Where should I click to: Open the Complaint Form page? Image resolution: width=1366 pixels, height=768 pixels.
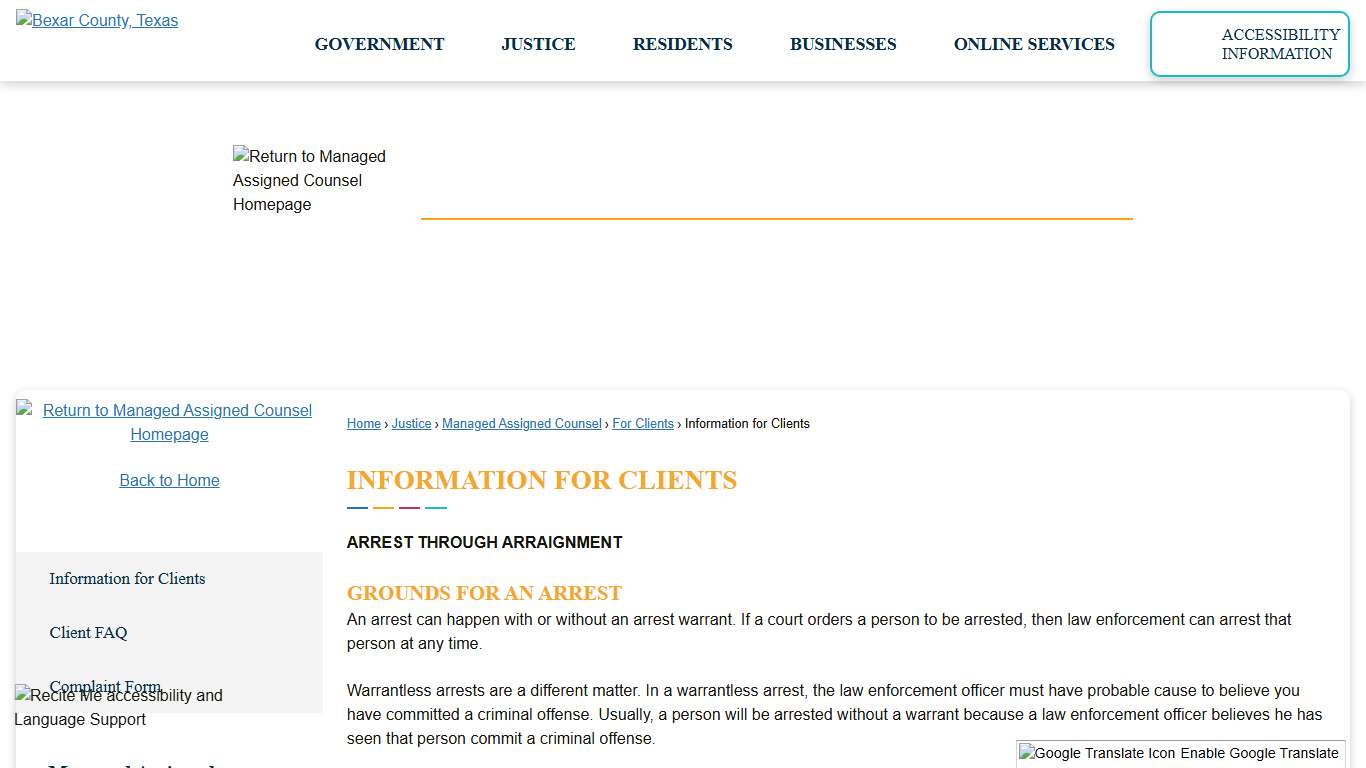(x=105, y=687)
